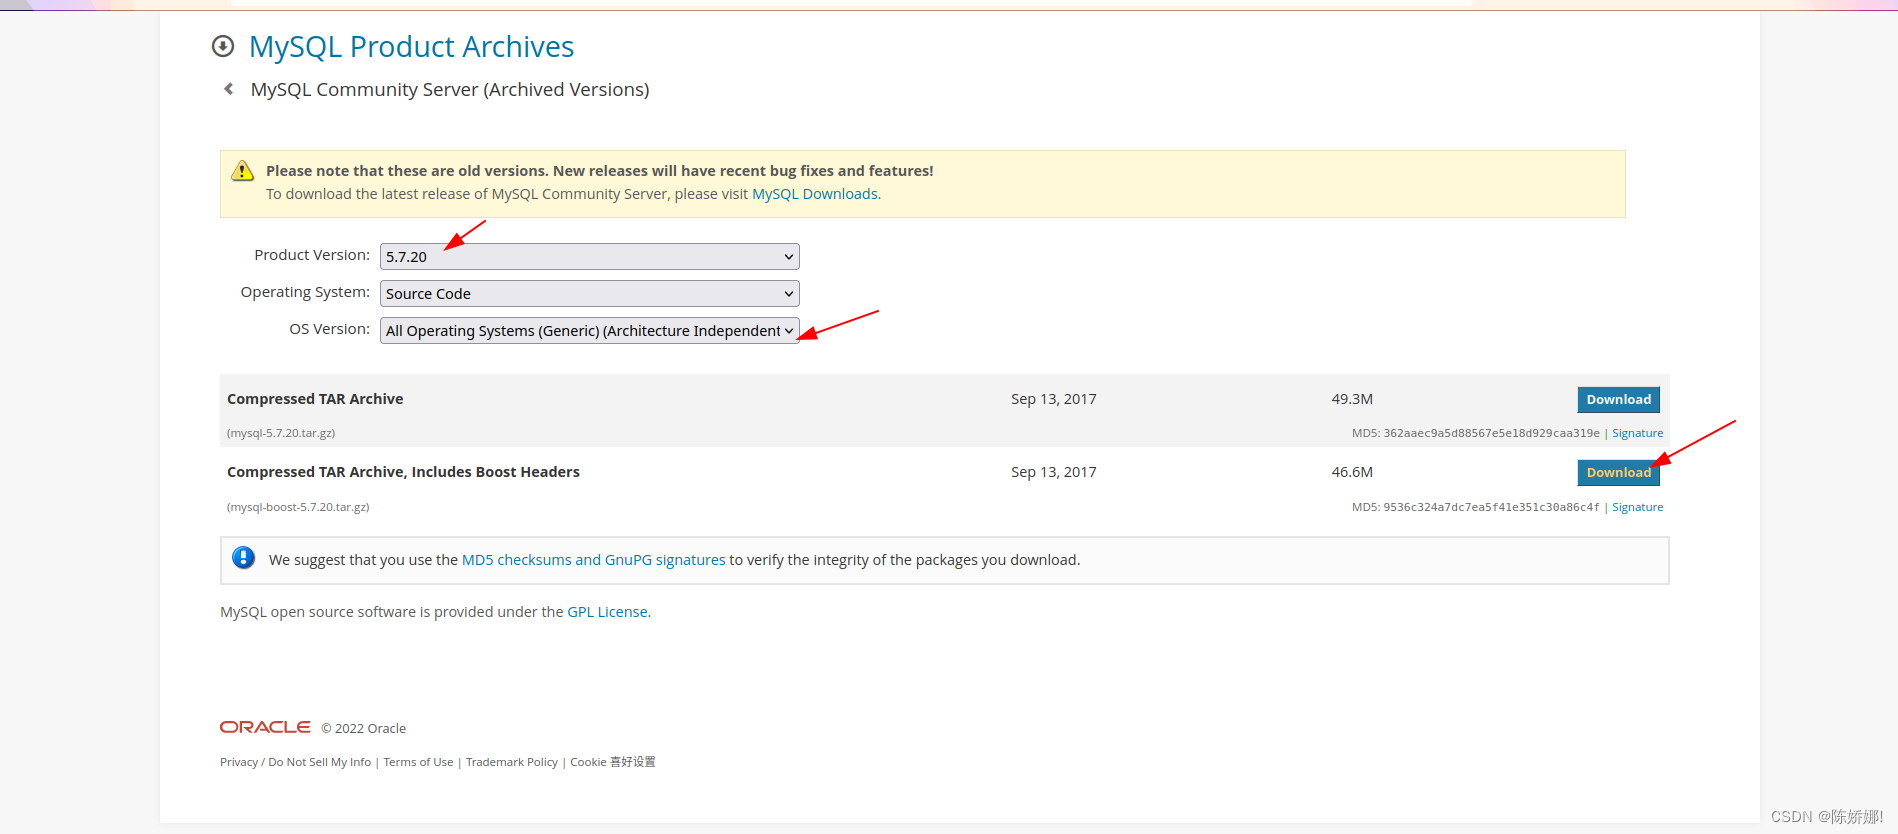Viewport: 1898px width, 834px height.
Task: Open the Product Version dropdown showing 5.7.20
Action: 590,257
